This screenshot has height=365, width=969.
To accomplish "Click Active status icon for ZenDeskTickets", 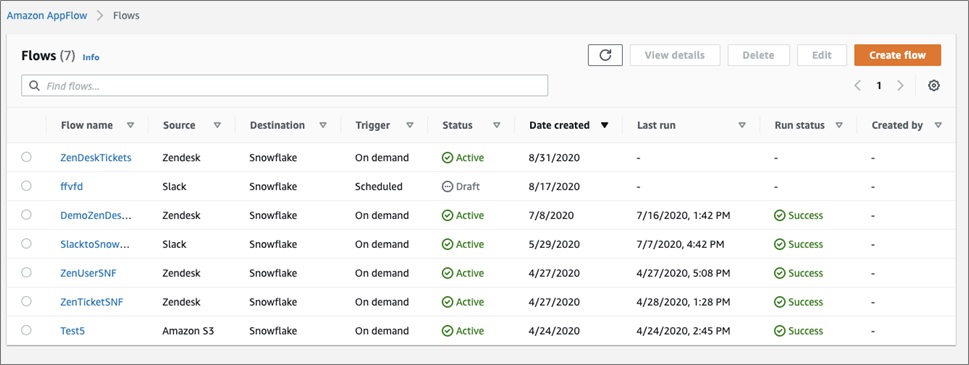I will [x=447, y=157].
